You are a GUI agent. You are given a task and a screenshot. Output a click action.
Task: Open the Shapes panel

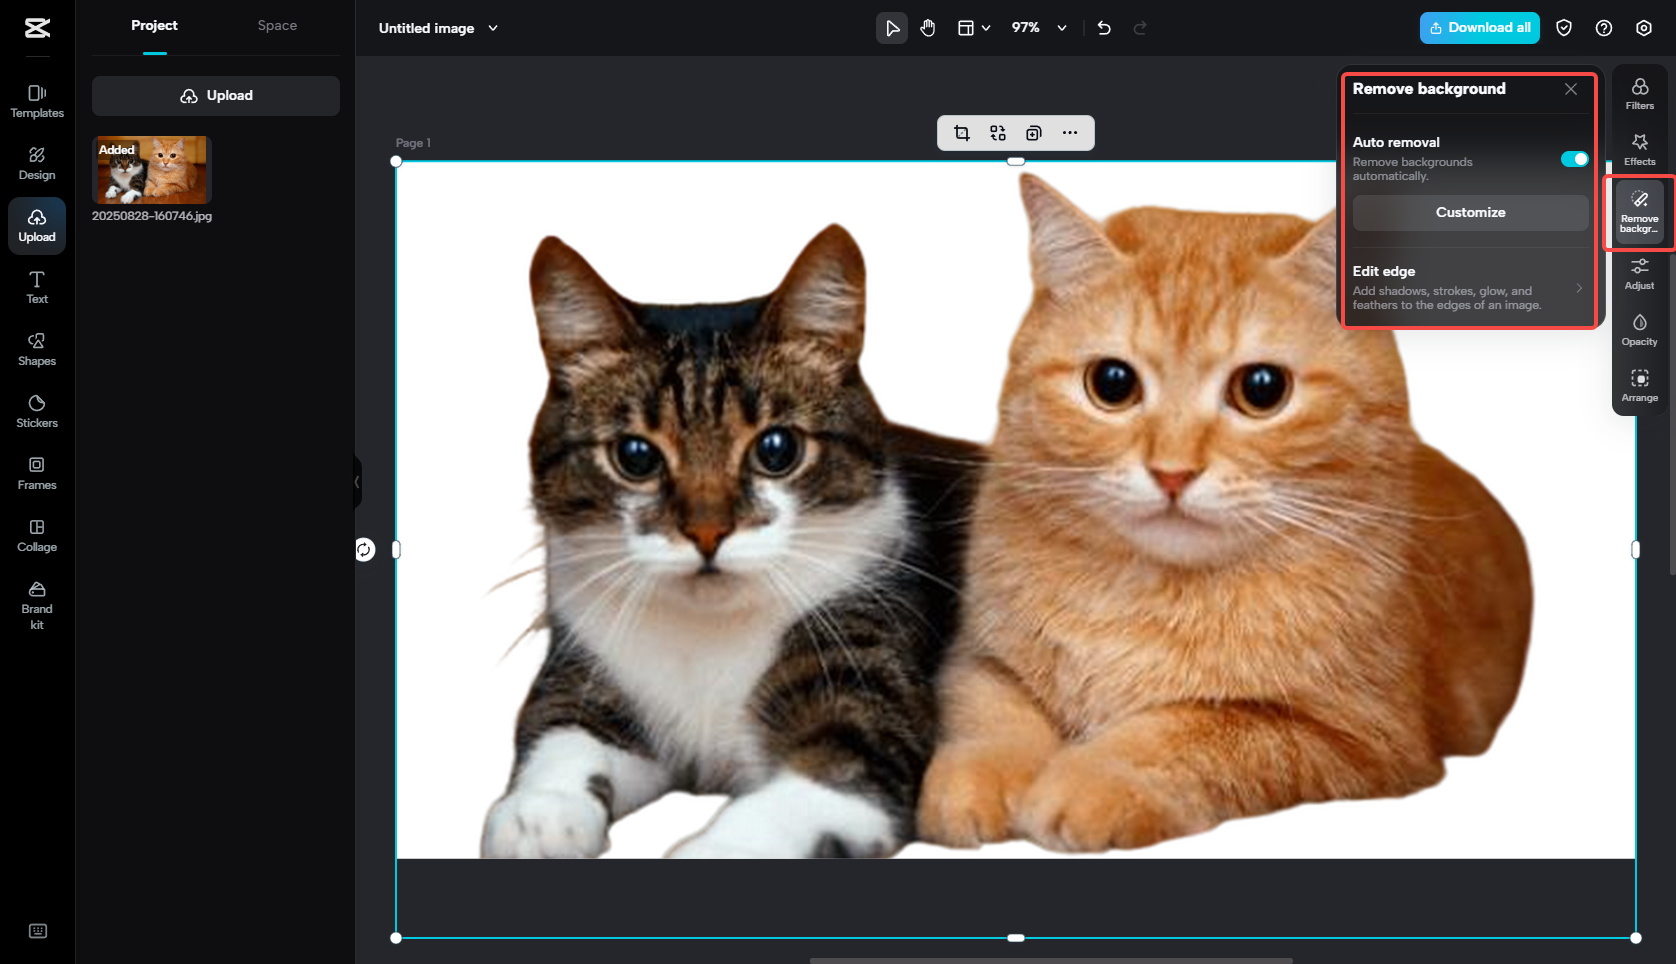tap(36, 348)
